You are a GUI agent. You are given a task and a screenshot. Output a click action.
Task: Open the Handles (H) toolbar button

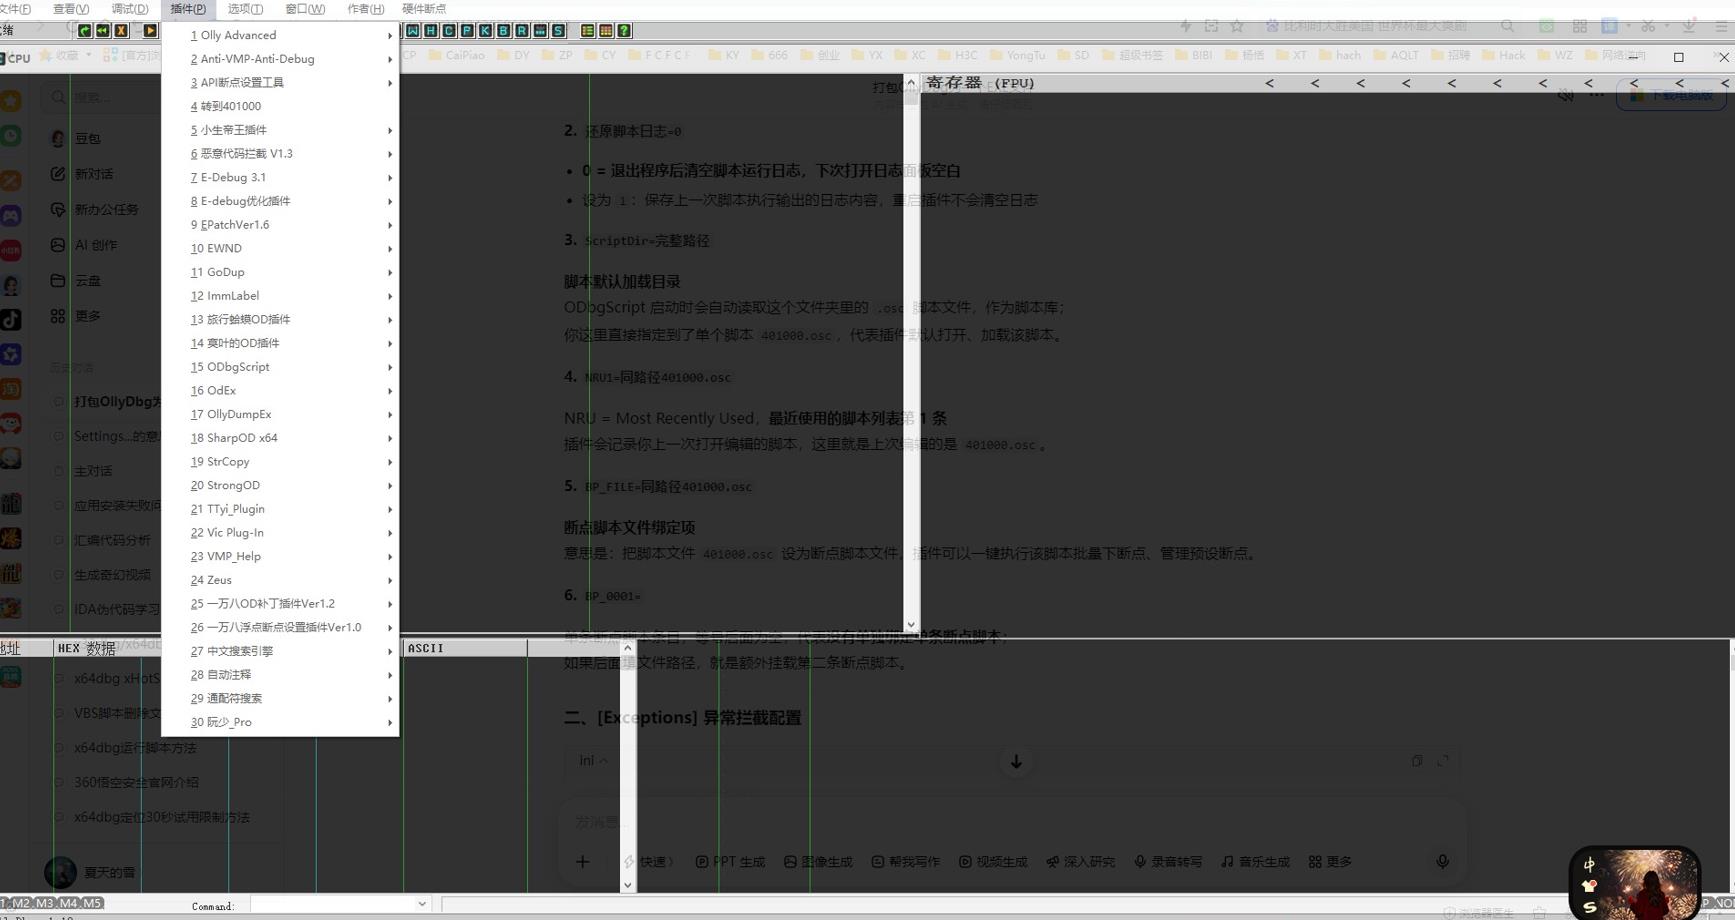pos(431,31)
